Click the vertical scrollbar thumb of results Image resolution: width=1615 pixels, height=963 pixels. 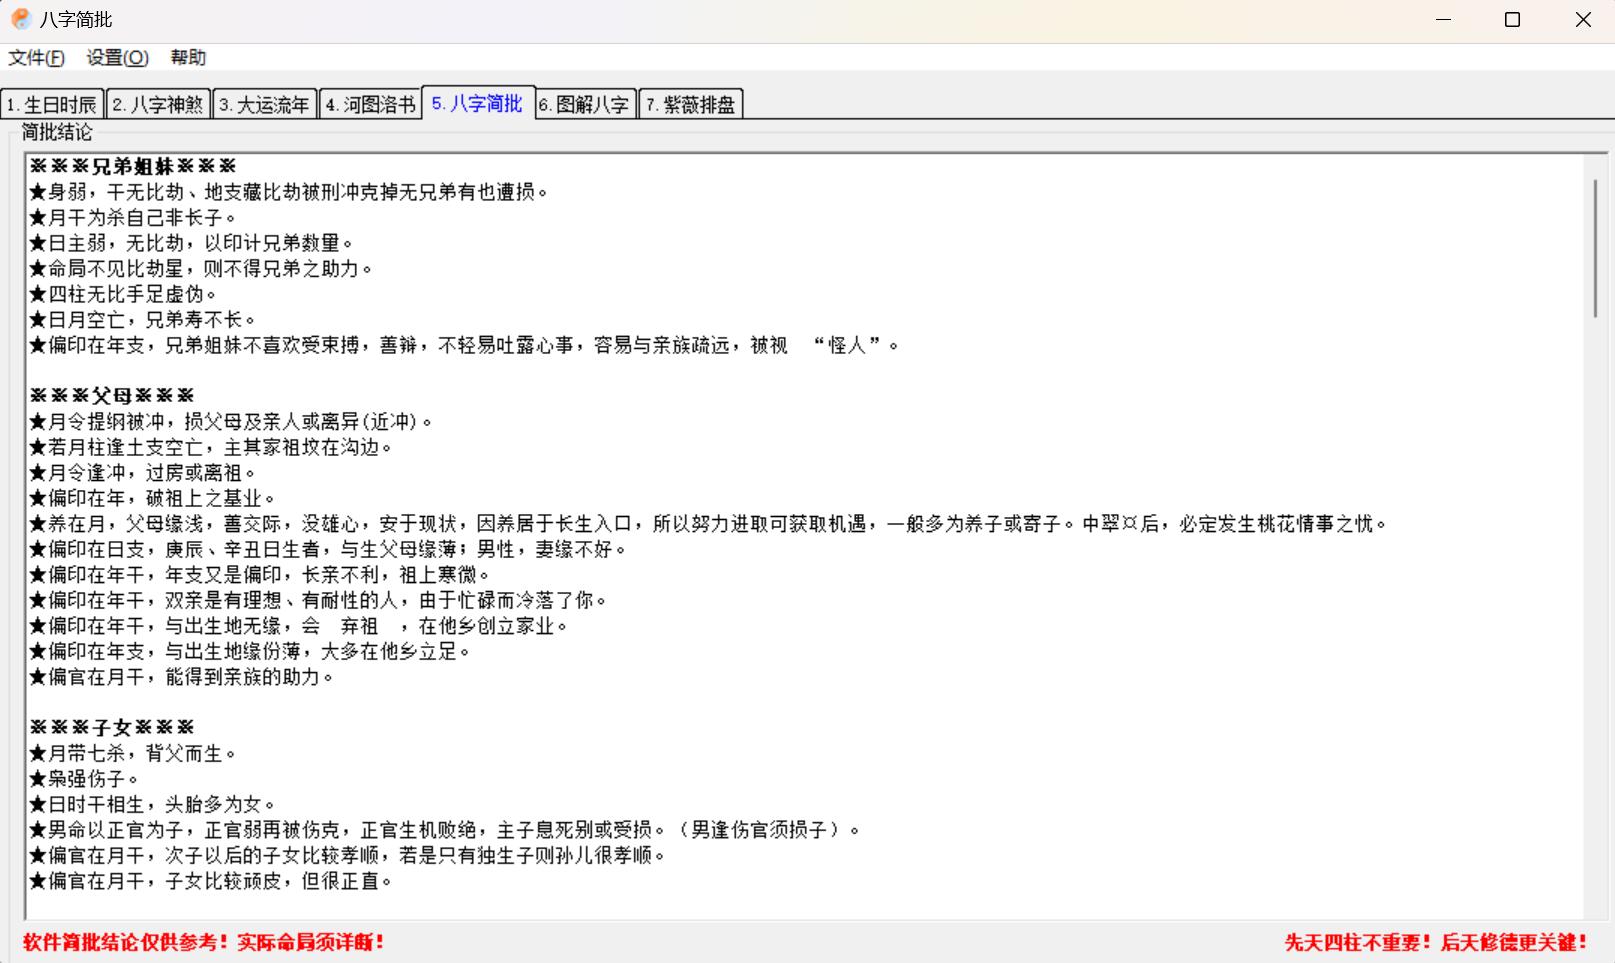click(x=1596, y=248)
